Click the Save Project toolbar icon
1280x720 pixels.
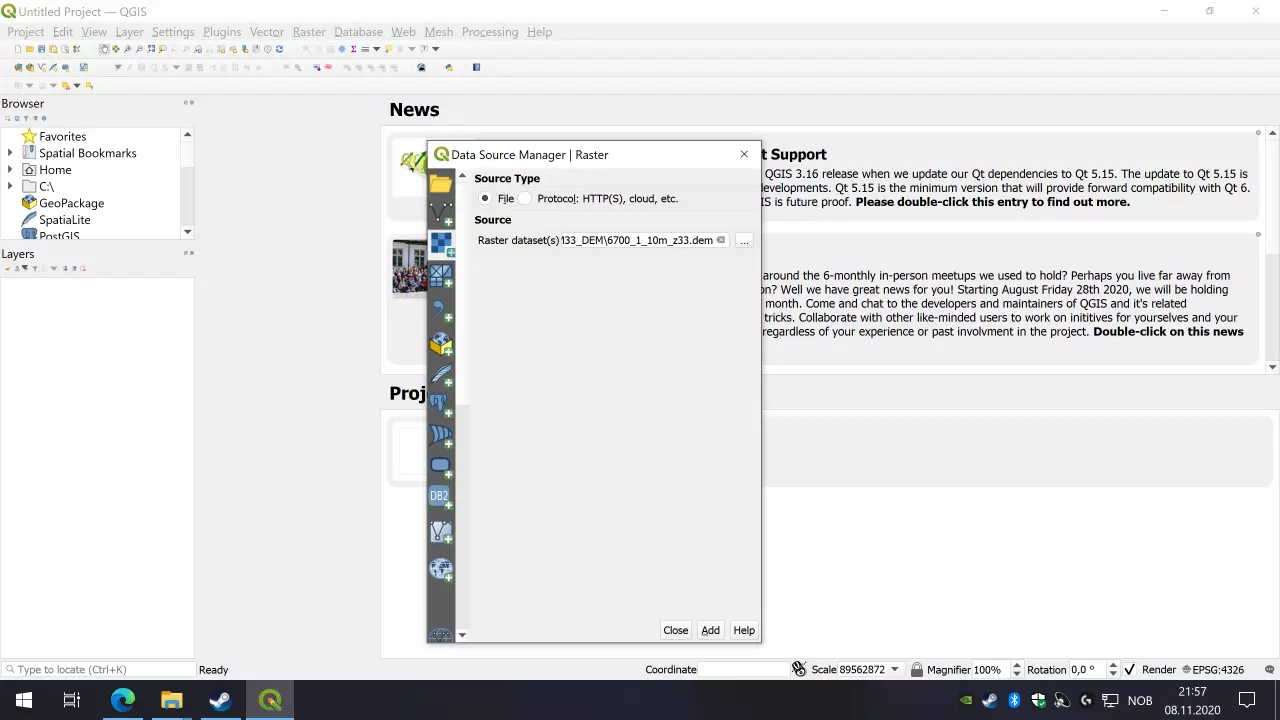click(41, 49)
